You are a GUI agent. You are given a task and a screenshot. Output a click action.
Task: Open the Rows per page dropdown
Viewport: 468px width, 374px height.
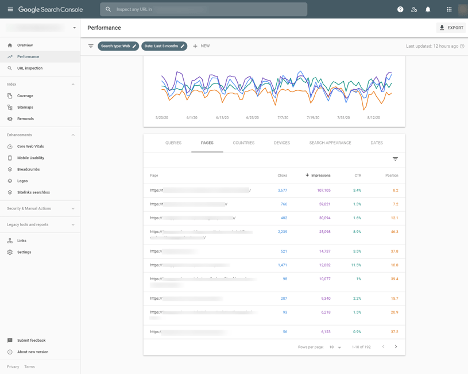335,347
